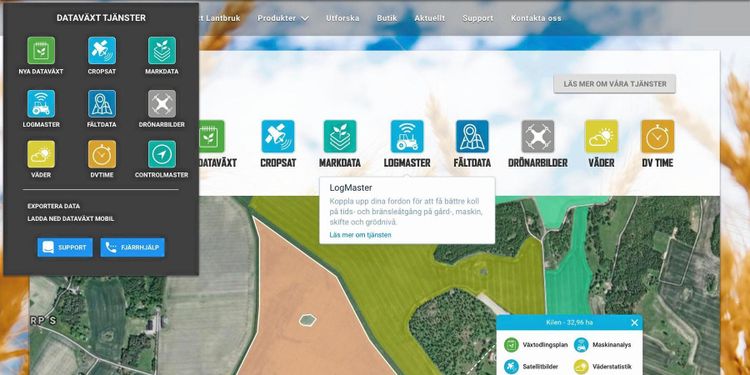The width and height of the screenshot is (750, 375).
Task: Click the blue Support button
Action: click(x=65, y=247)
